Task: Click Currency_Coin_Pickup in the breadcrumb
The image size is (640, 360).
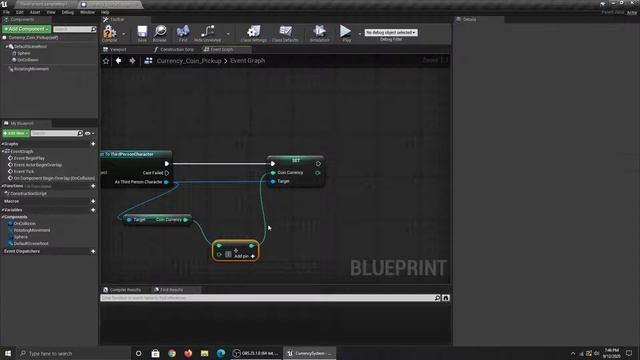Action: (x=189, y=61)
